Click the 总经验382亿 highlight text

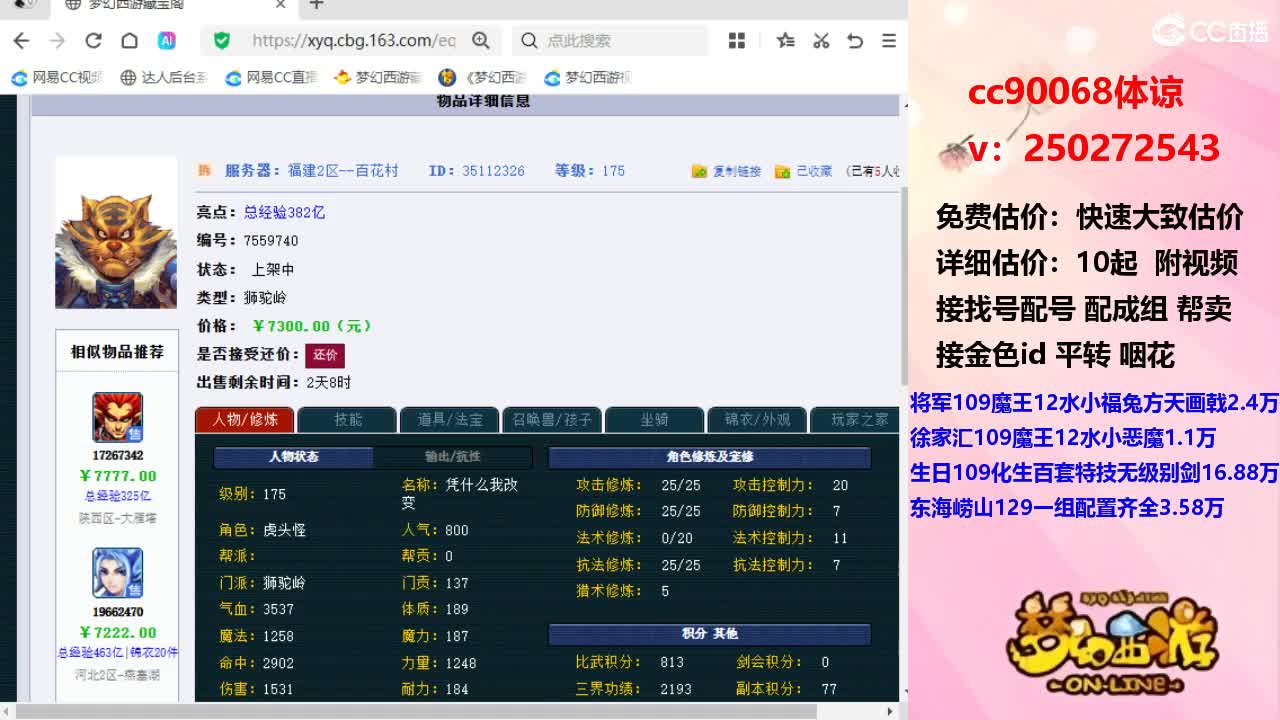pyautogui.click(x=284, y=212)
